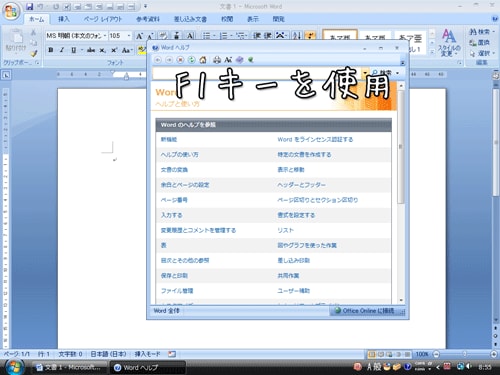Save document via Quick Access Toolbar
Image resolution: width=500 pixels, height=375 pixels.
click(x=29, y=6)
